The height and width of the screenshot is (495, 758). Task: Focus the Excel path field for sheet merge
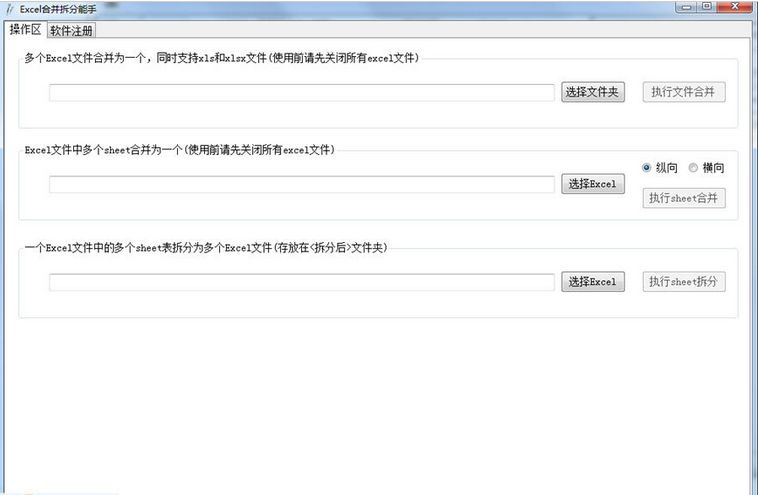(x=302, y=184)
